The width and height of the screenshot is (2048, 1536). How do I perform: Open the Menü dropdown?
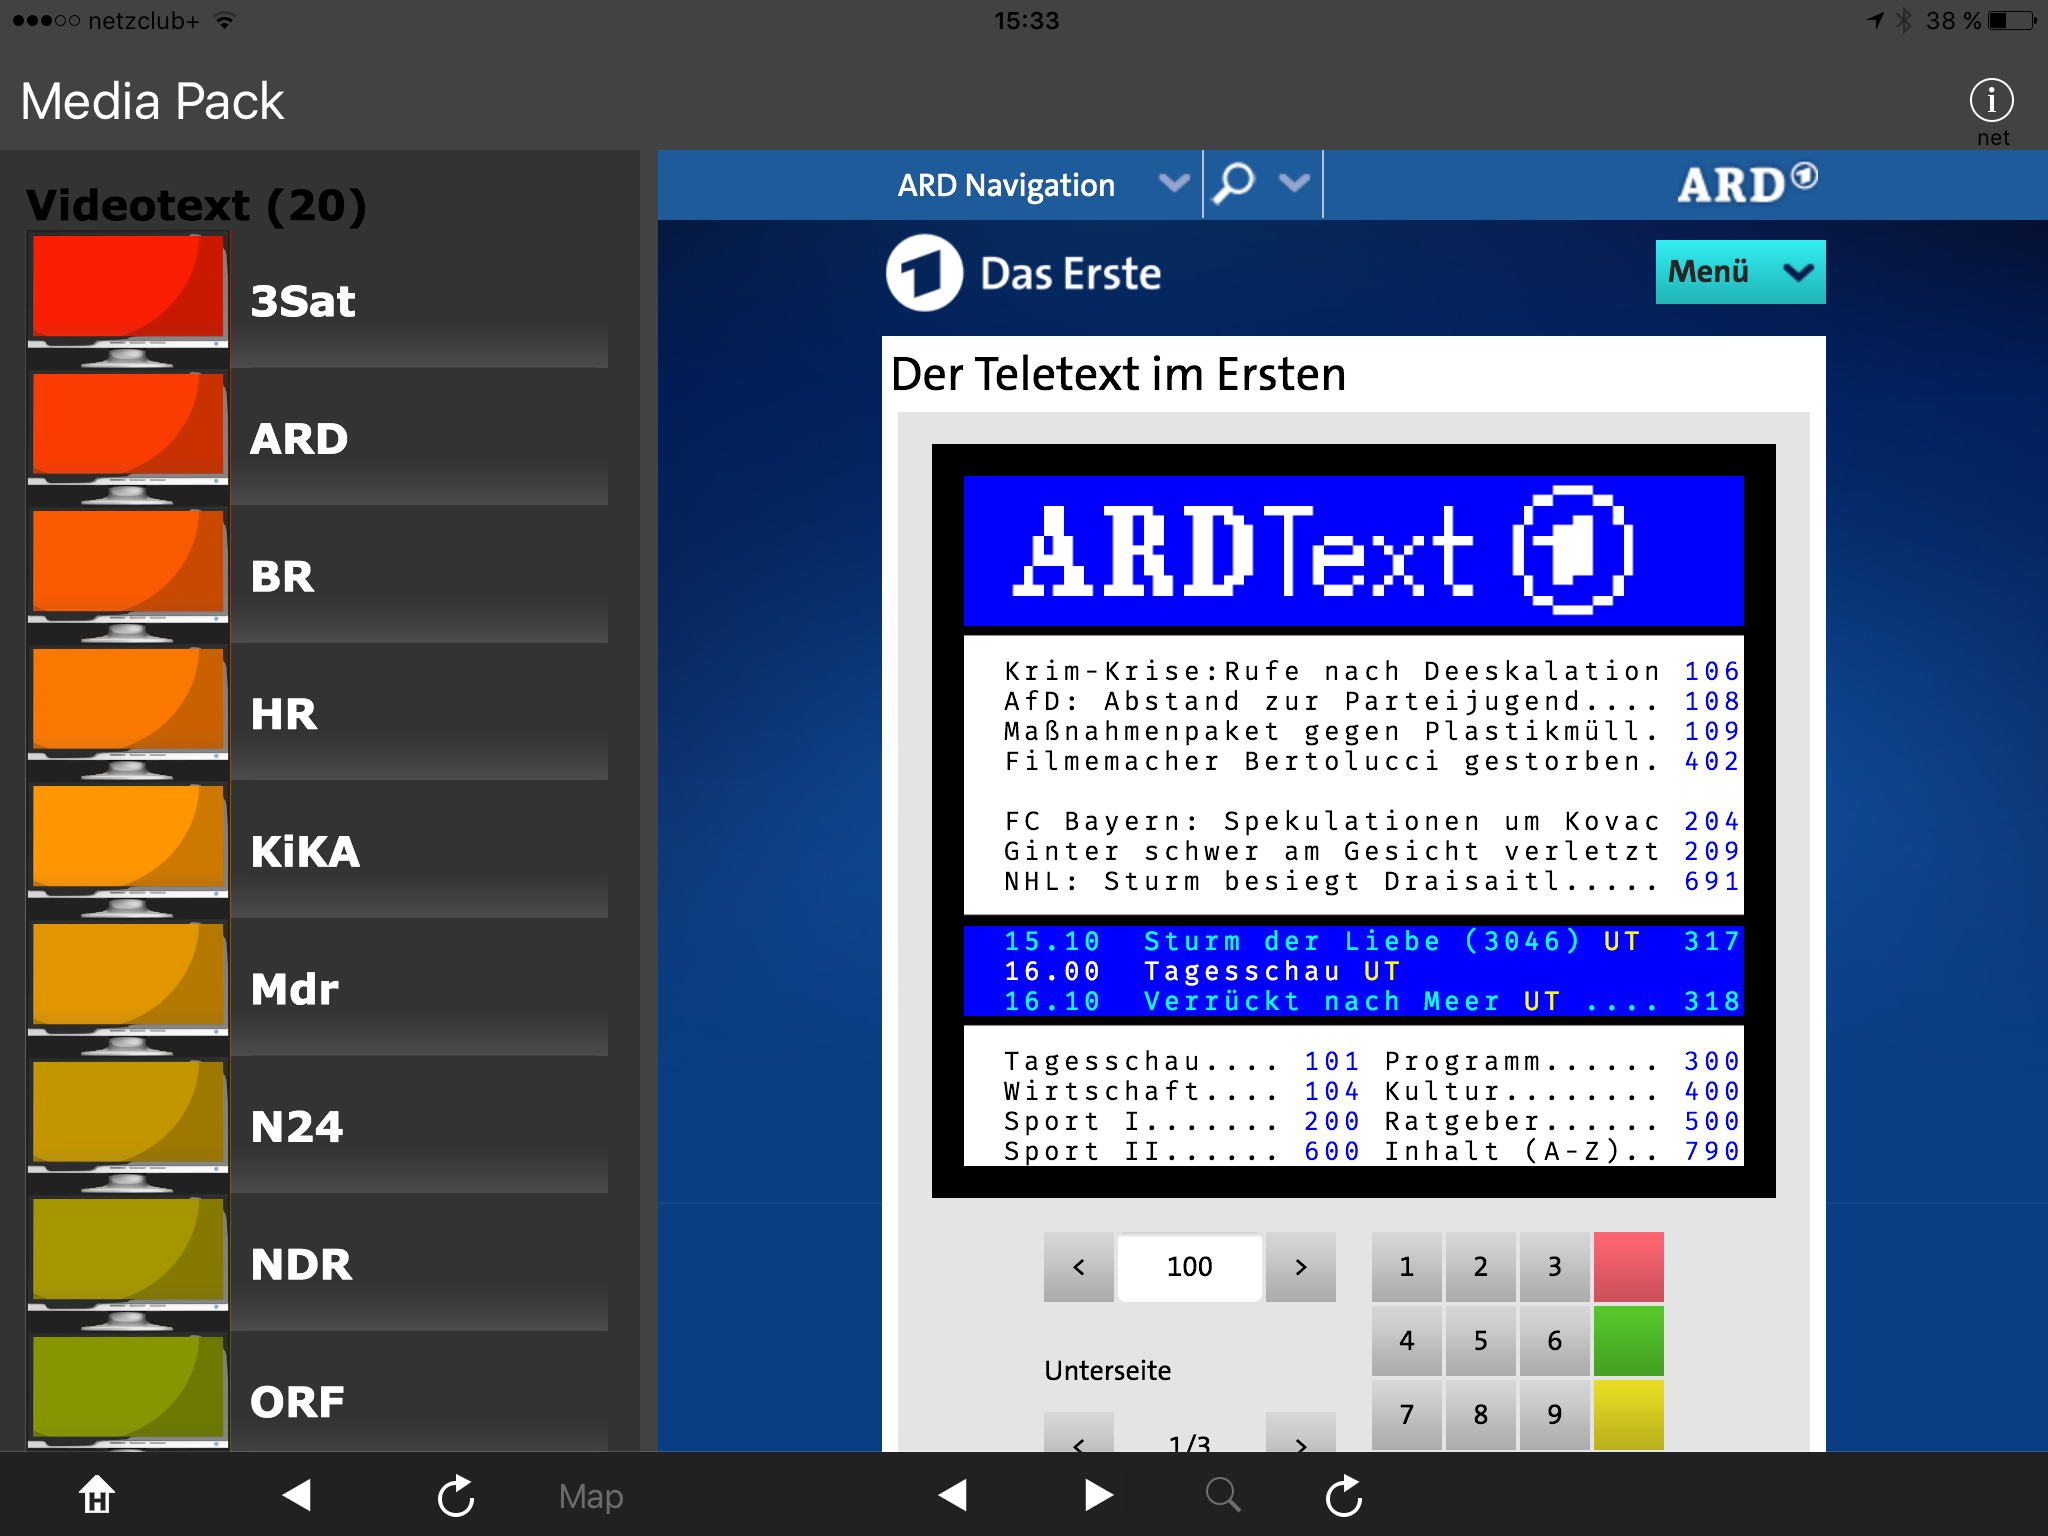1740,271
